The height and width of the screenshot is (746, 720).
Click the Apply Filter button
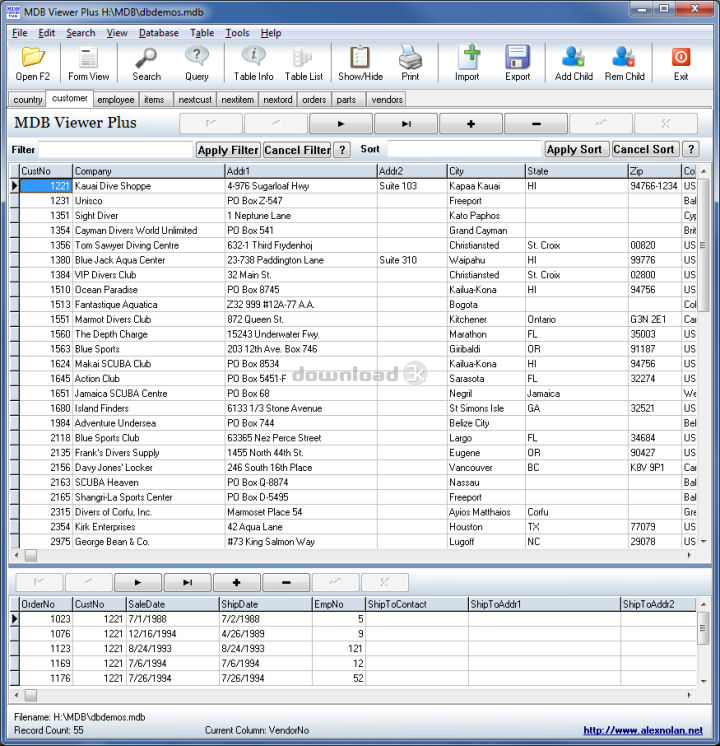(x=228, y=150)
